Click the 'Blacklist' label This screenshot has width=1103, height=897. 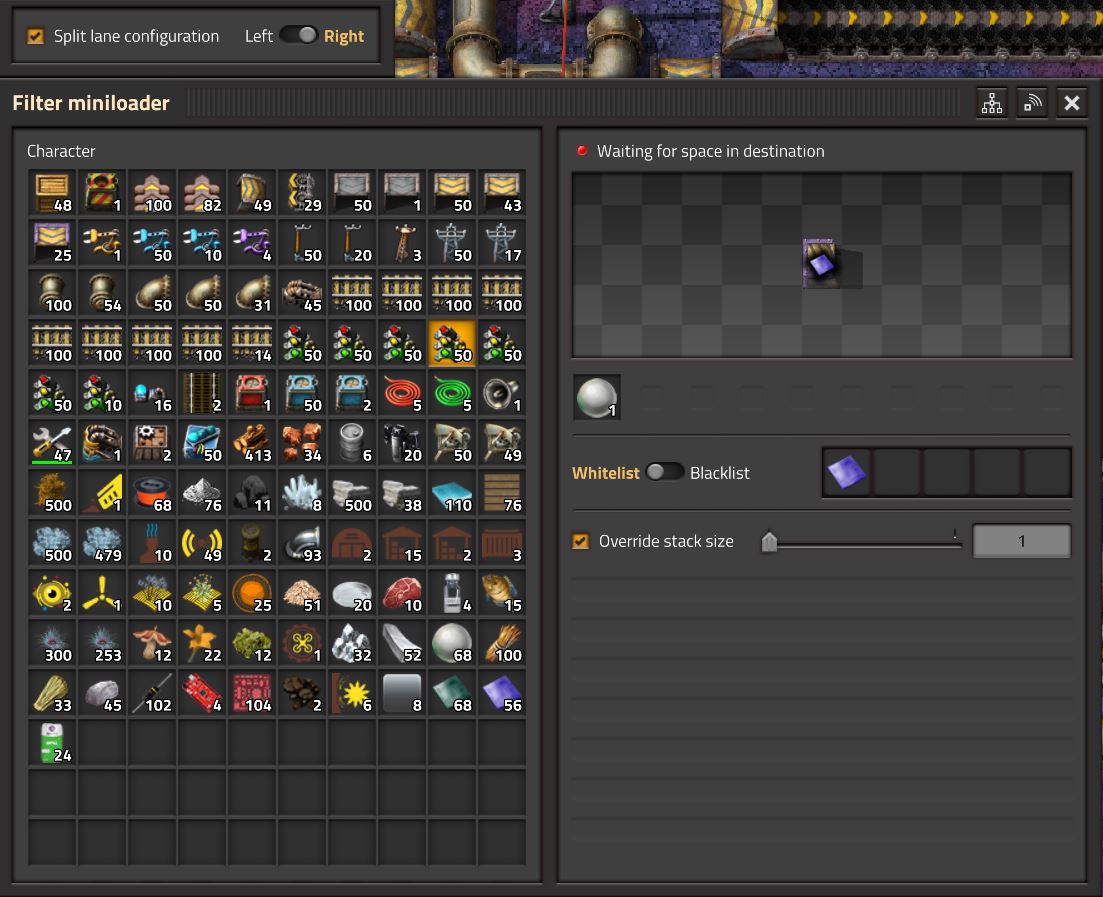click(x=720, y=473)
